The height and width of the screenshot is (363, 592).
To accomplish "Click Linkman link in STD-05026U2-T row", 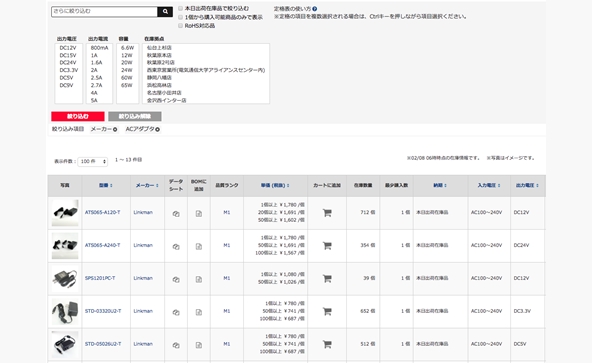I will tap(143, 344).
